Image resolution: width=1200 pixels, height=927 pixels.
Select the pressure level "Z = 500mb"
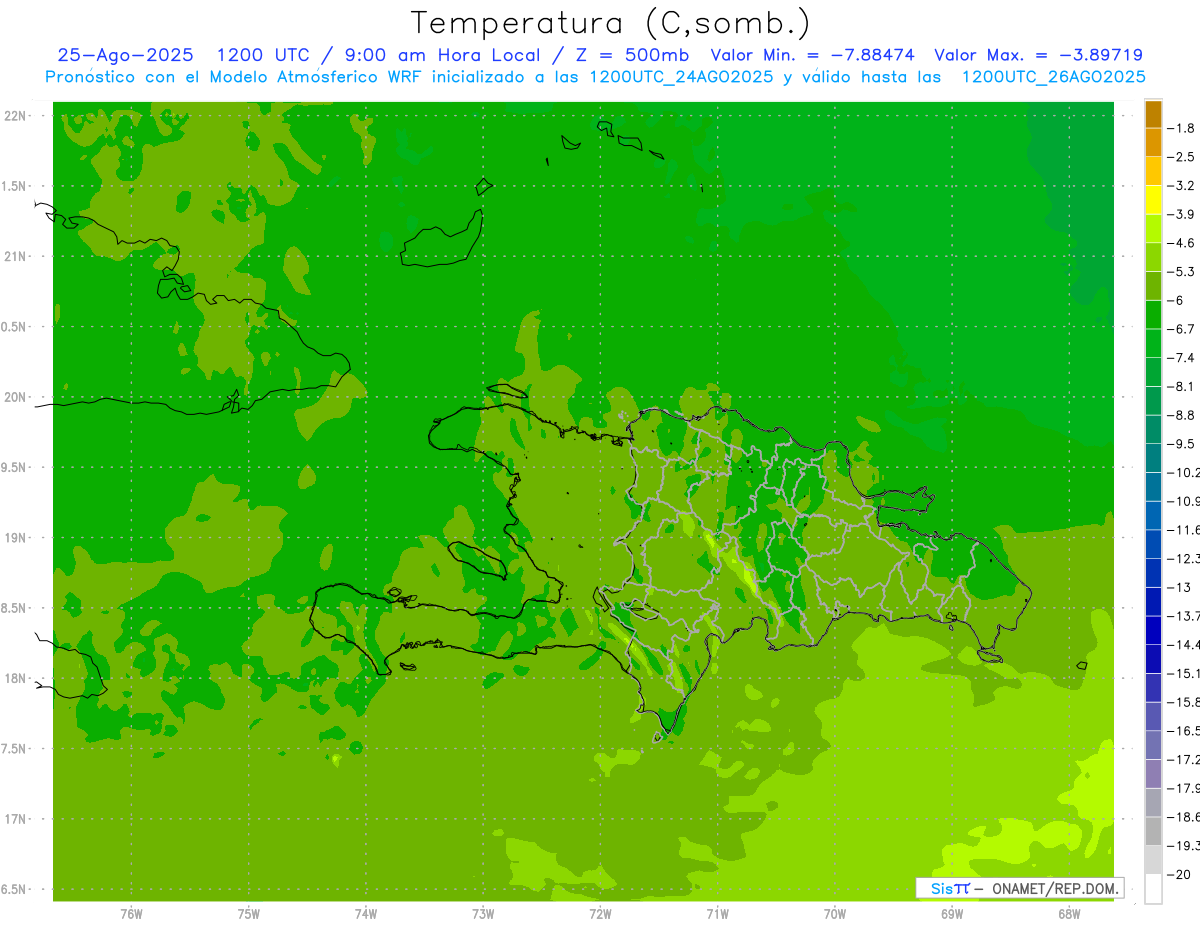pos(632,55)
